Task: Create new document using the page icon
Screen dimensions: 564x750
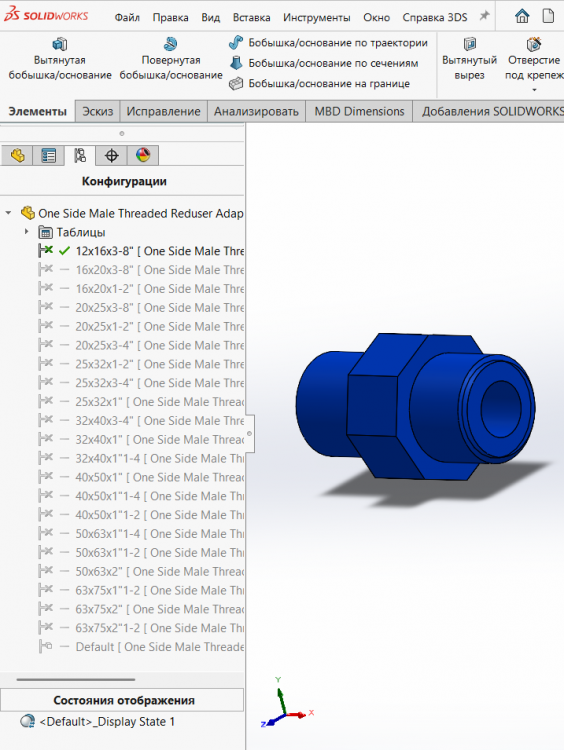Action: [548, 16]
